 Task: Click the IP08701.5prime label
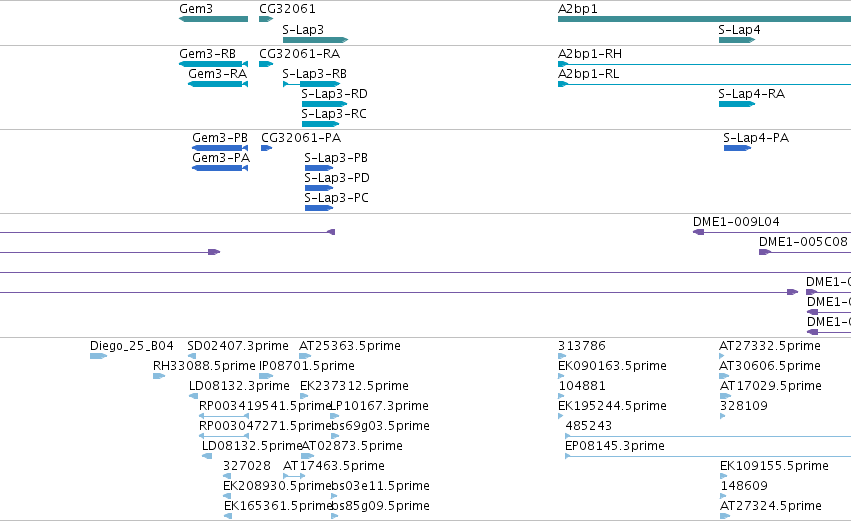pos(307,366)
